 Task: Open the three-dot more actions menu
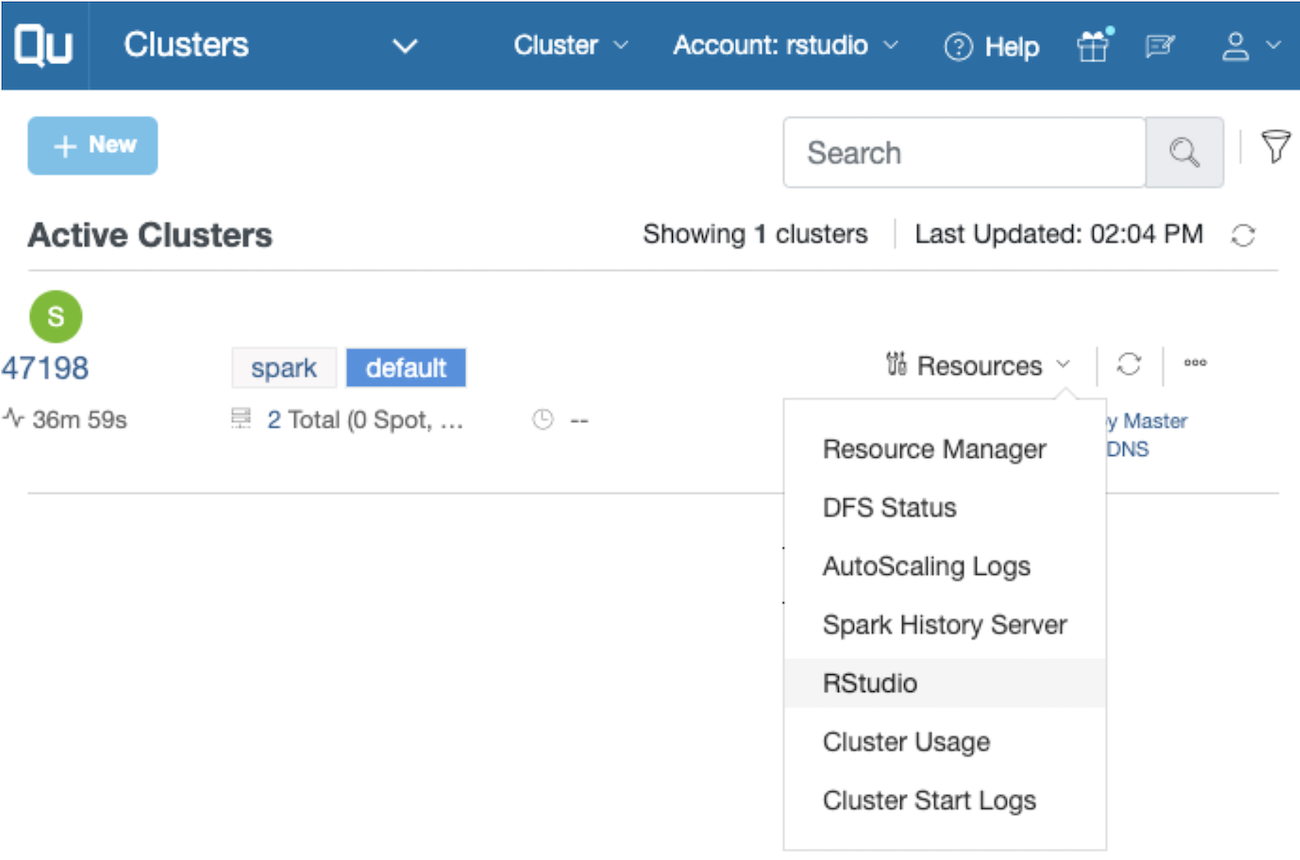(1195, 364)
